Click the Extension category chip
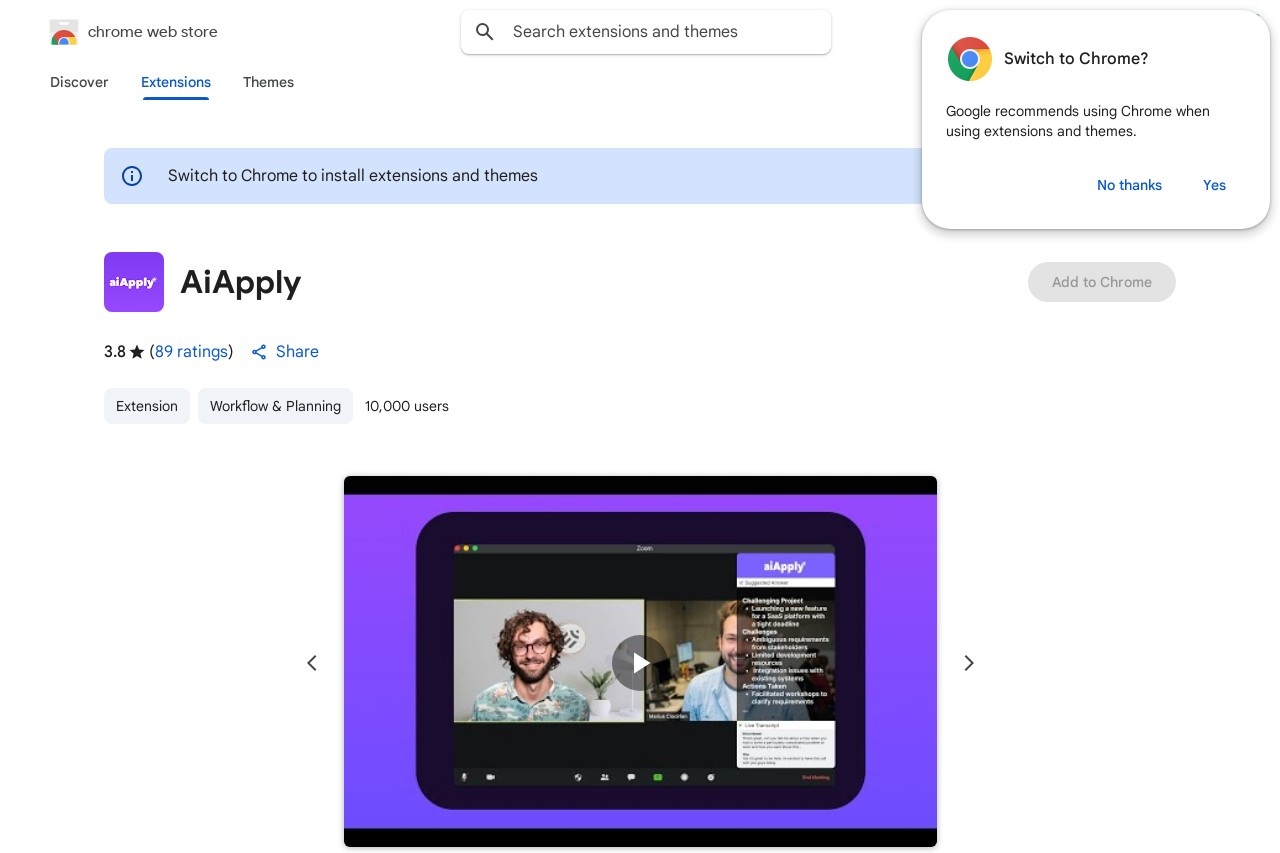 tap(147, 406)
